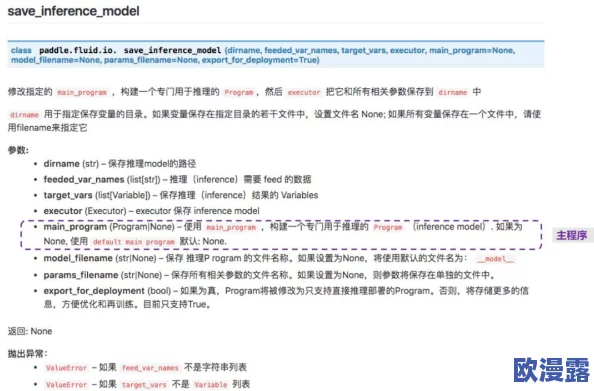
Task: Click the bold save_inference_model name in signature
Action: point(172,50)
